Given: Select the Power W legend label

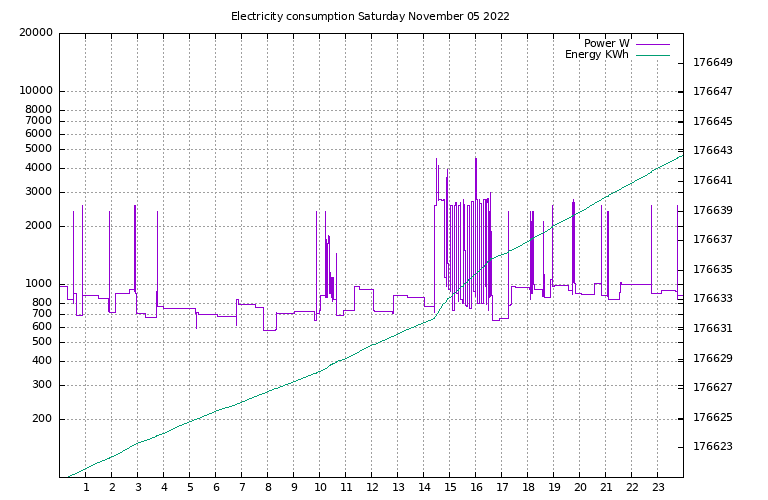Looking at the screenshot, I should (606, 44).
